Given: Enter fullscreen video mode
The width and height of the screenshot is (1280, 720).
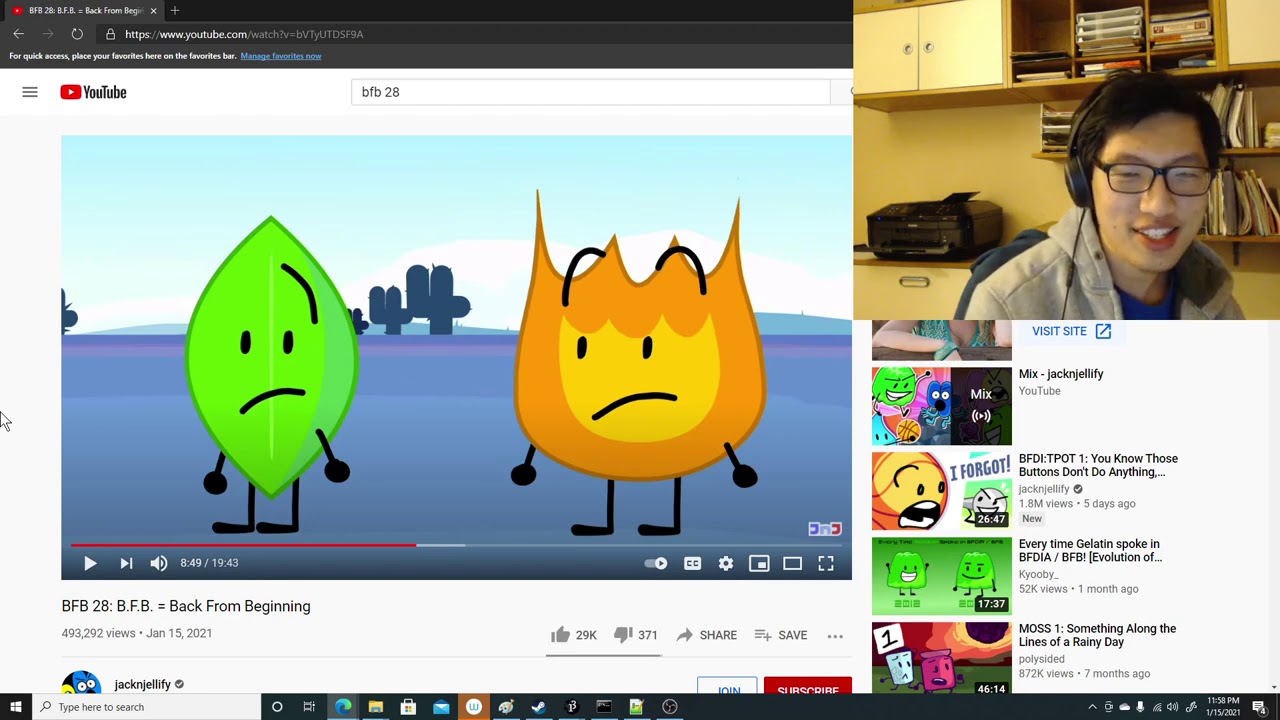Looking at the screenshot, I should point(826,564).
